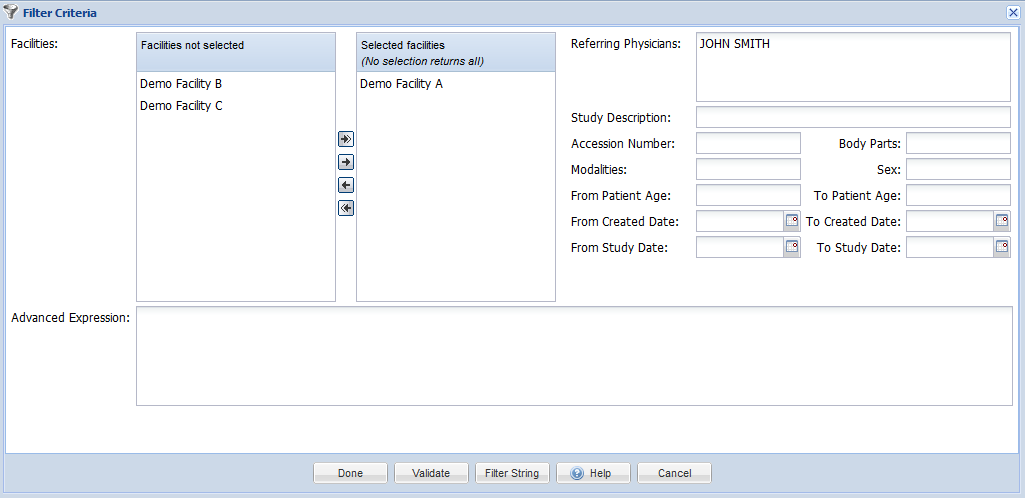Screen dimensions: 1025x498
Task: Click the Accession Number text box
Action: [748, 143]
